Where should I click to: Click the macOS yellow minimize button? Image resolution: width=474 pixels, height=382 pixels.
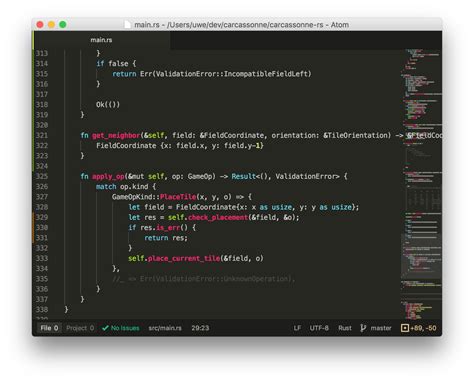click(51, 25)
